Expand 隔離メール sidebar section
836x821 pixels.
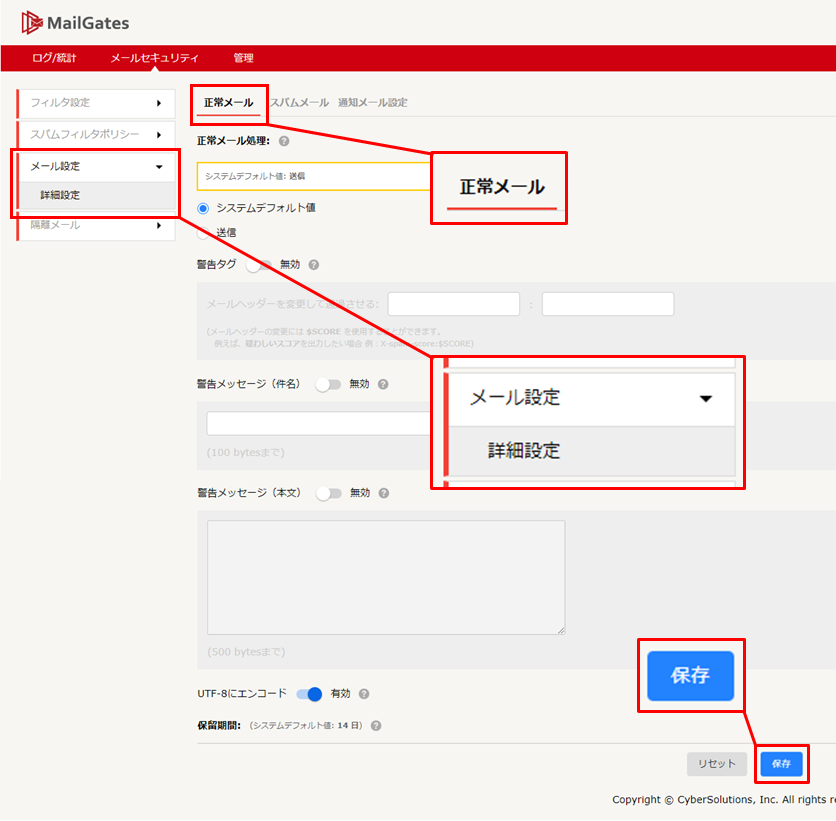click(96, 226)
